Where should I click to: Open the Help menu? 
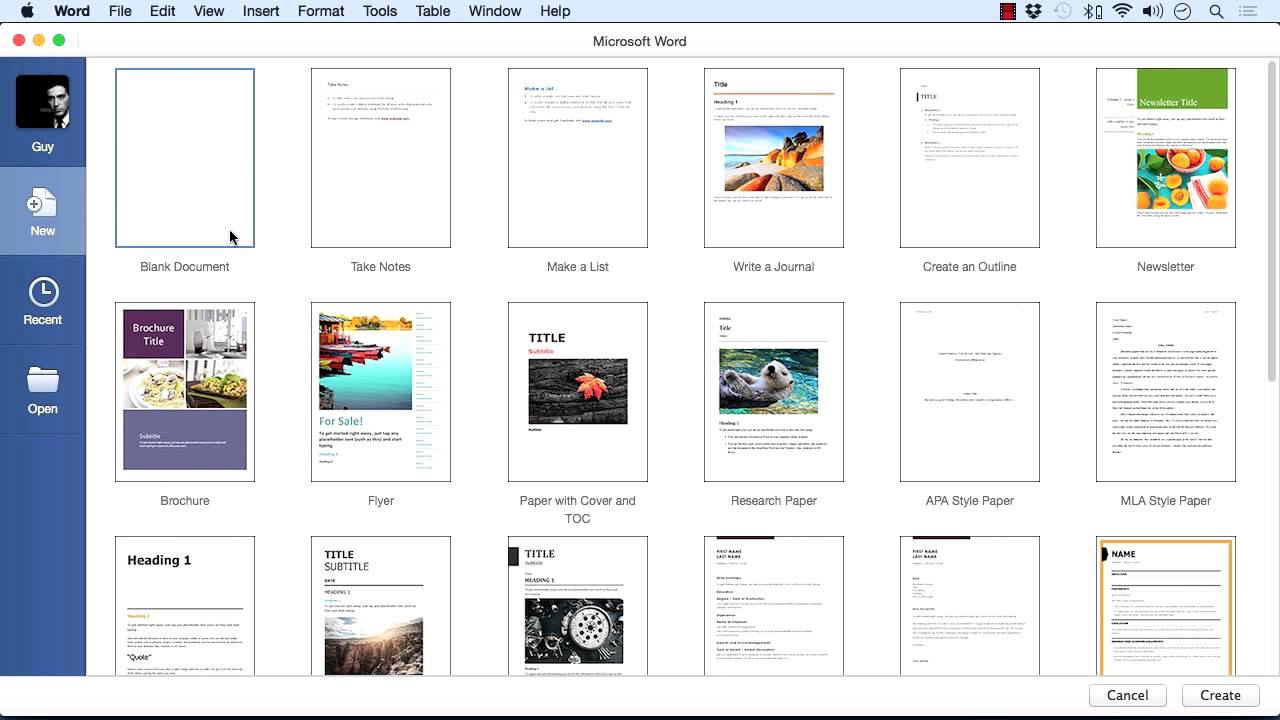(555, 11)
